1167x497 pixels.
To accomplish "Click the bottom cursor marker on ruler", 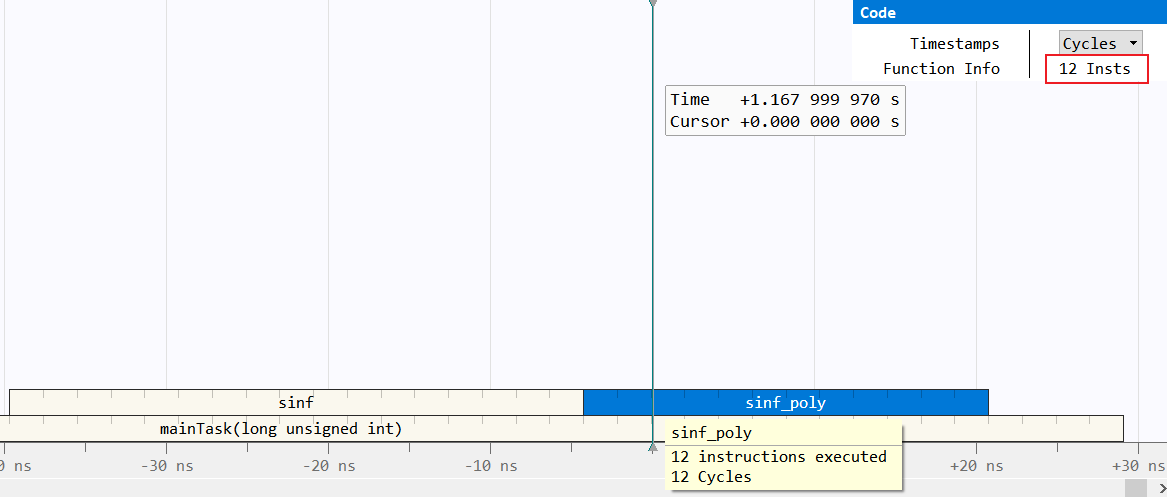I will 653,447.
